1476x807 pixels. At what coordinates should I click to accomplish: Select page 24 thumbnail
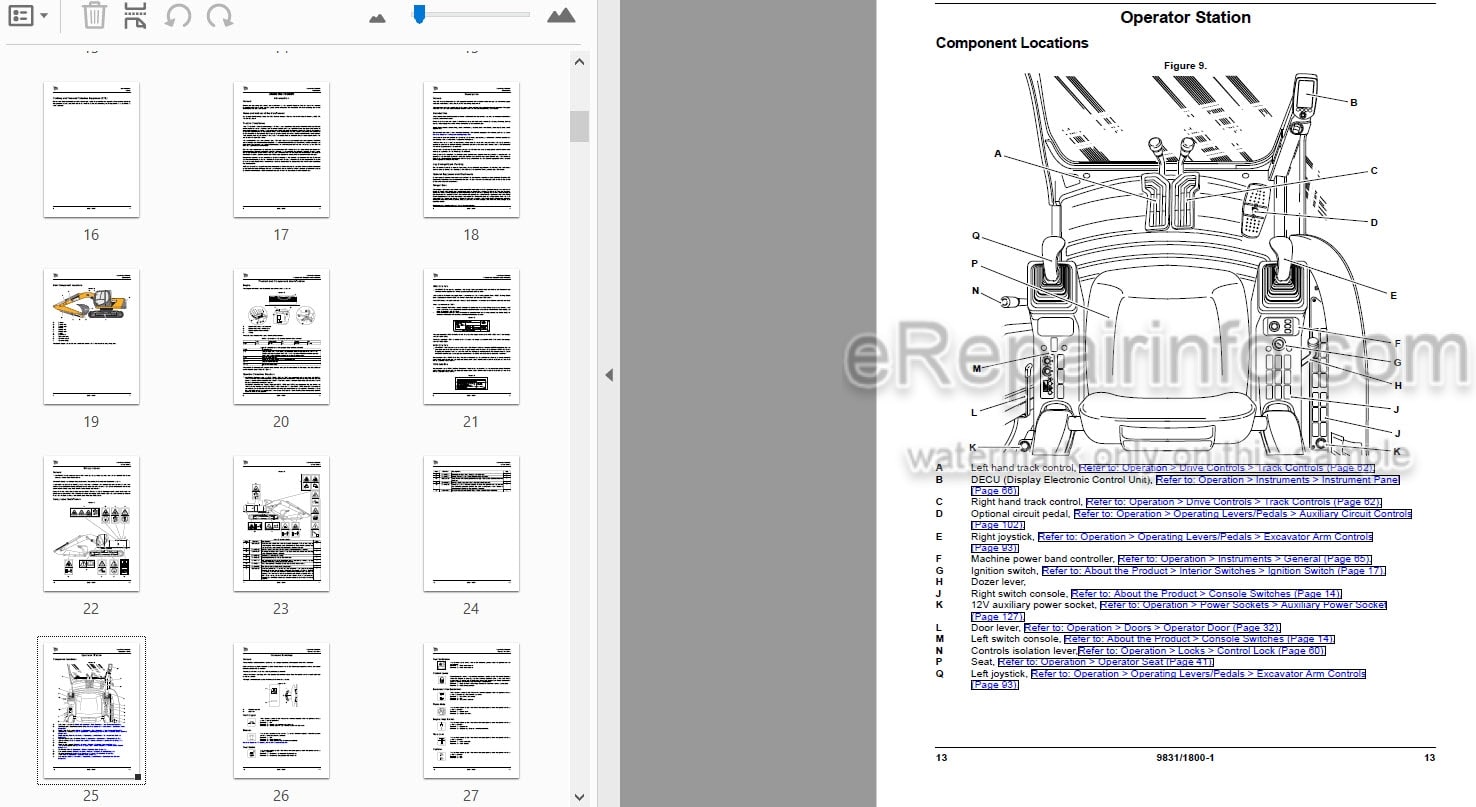[471, 524]
